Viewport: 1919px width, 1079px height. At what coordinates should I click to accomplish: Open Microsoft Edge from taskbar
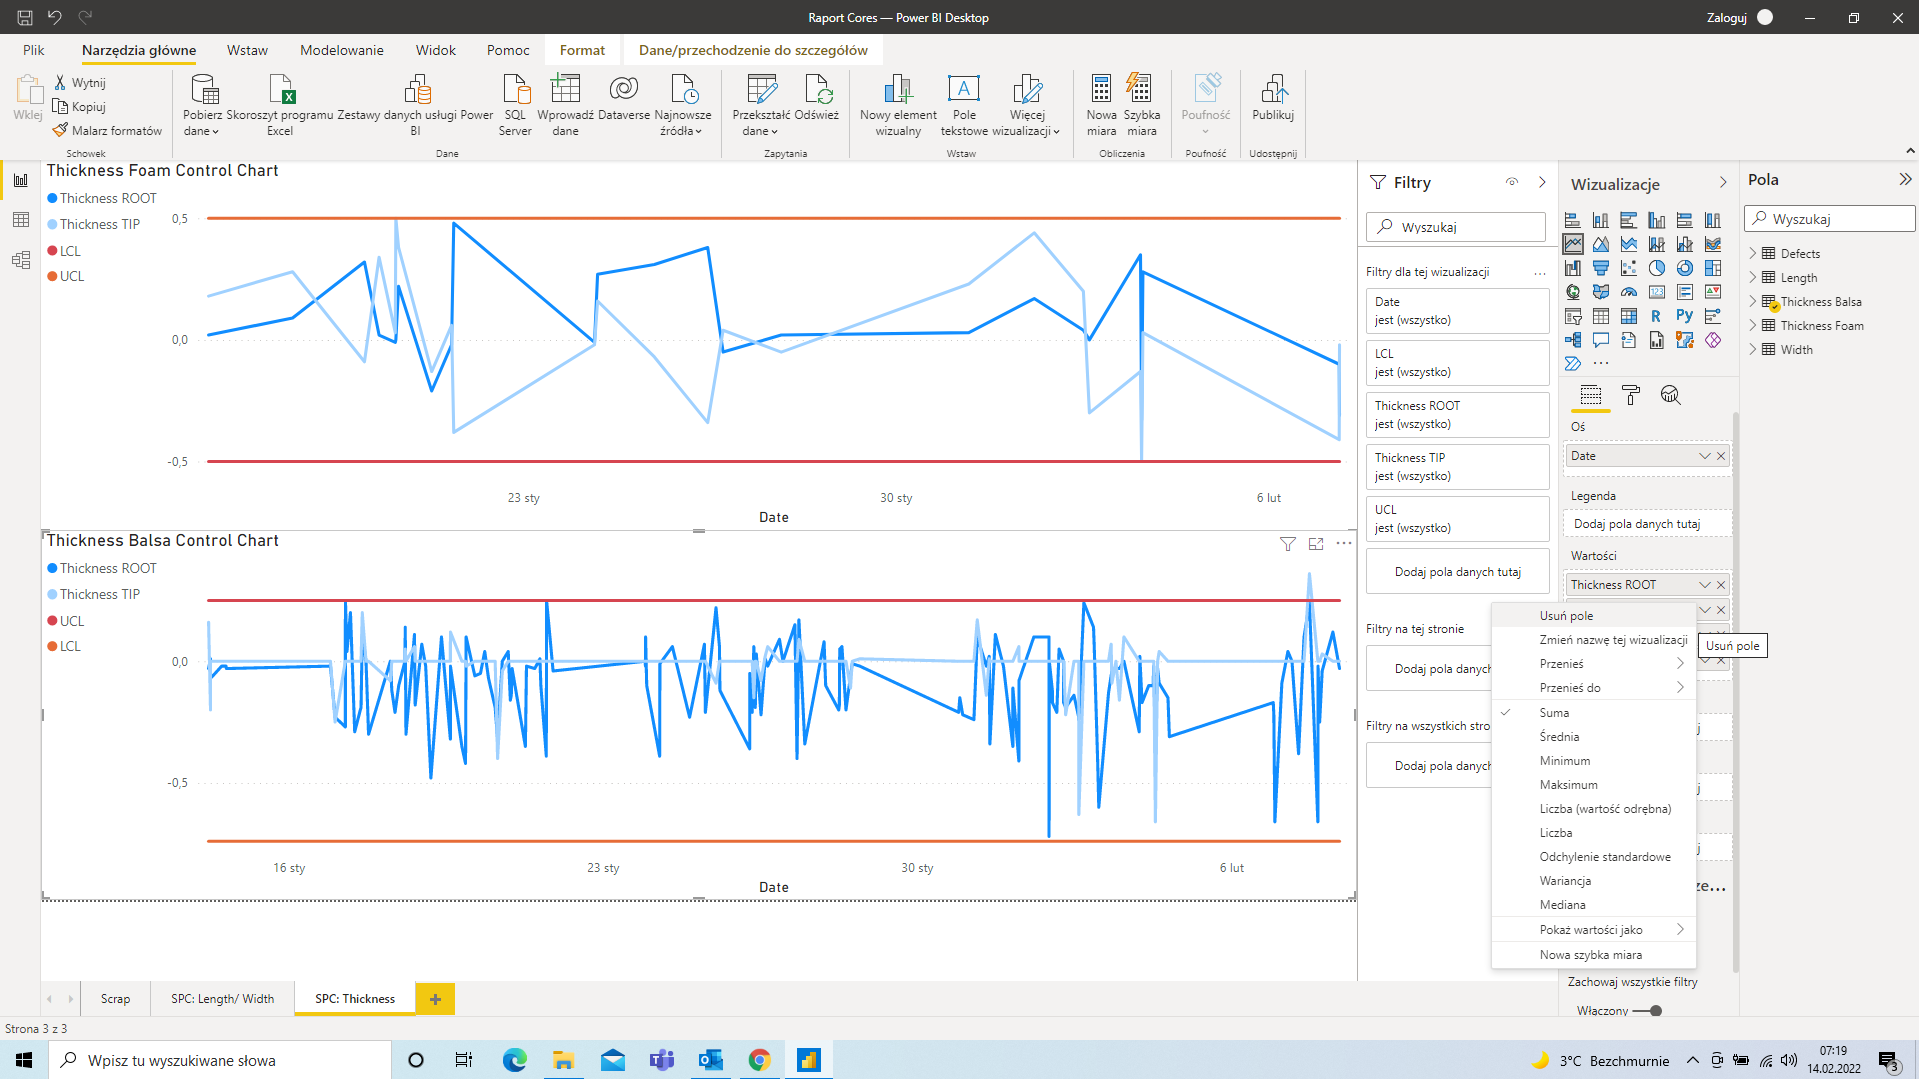coord(515,1060)
